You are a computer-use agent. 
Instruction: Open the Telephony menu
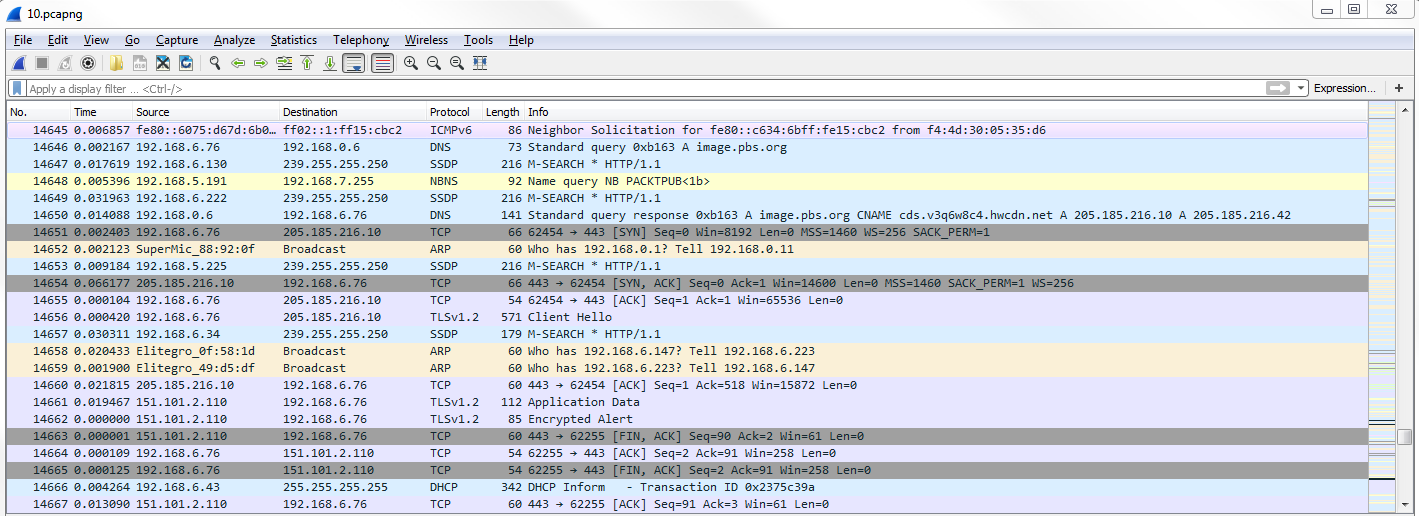(360, 40)
